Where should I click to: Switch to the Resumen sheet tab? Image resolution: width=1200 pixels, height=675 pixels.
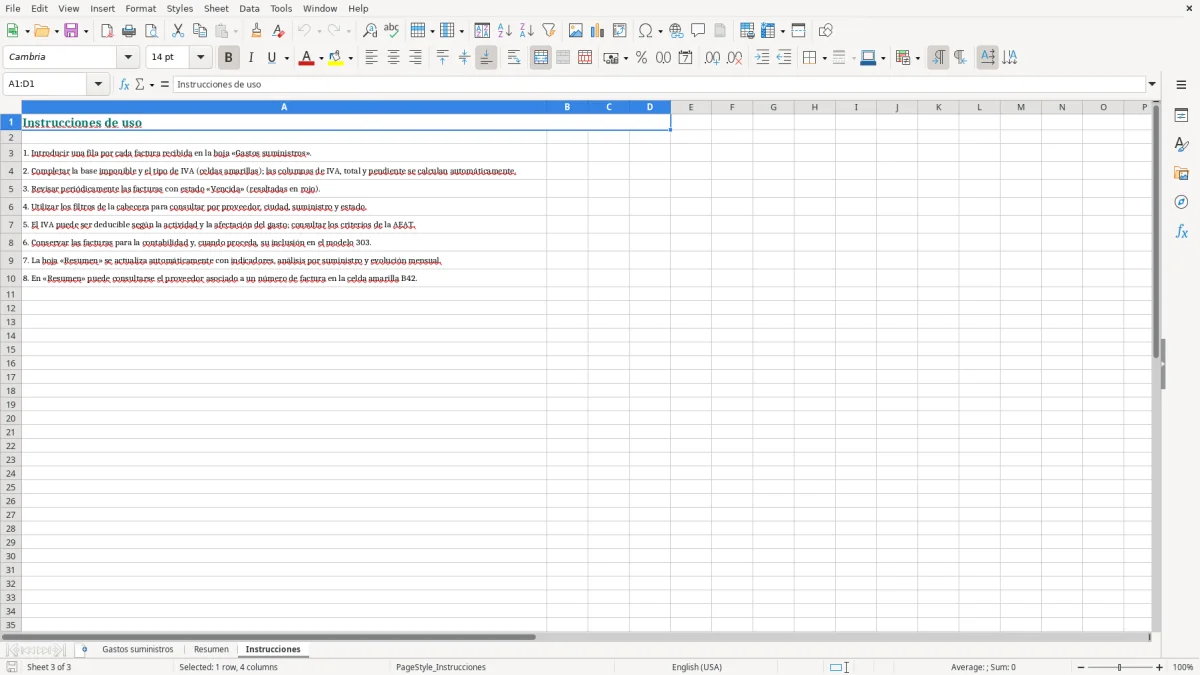click(211, 650)
